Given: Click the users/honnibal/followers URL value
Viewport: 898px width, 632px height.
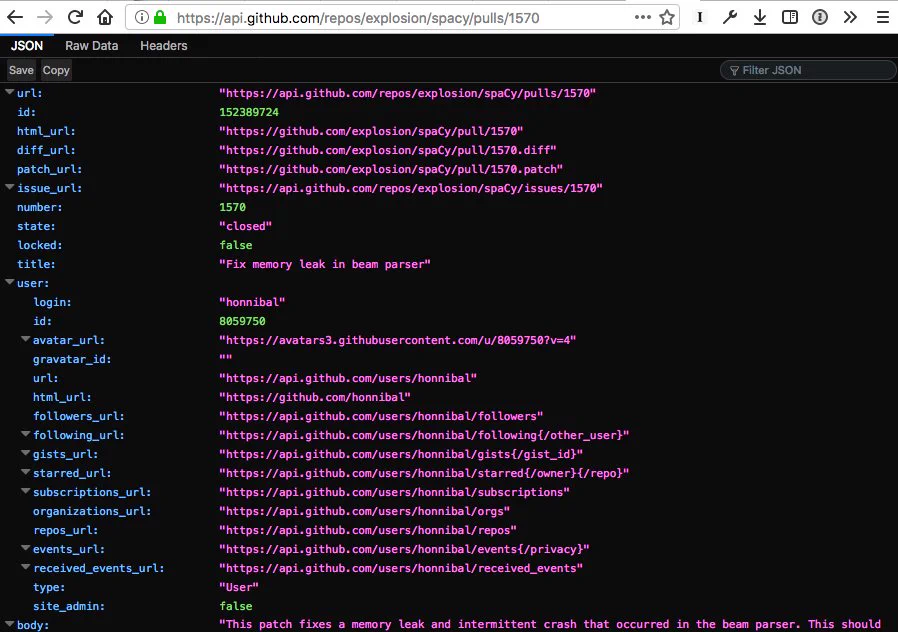Looking at the screenshot, I should pos(381,416).
